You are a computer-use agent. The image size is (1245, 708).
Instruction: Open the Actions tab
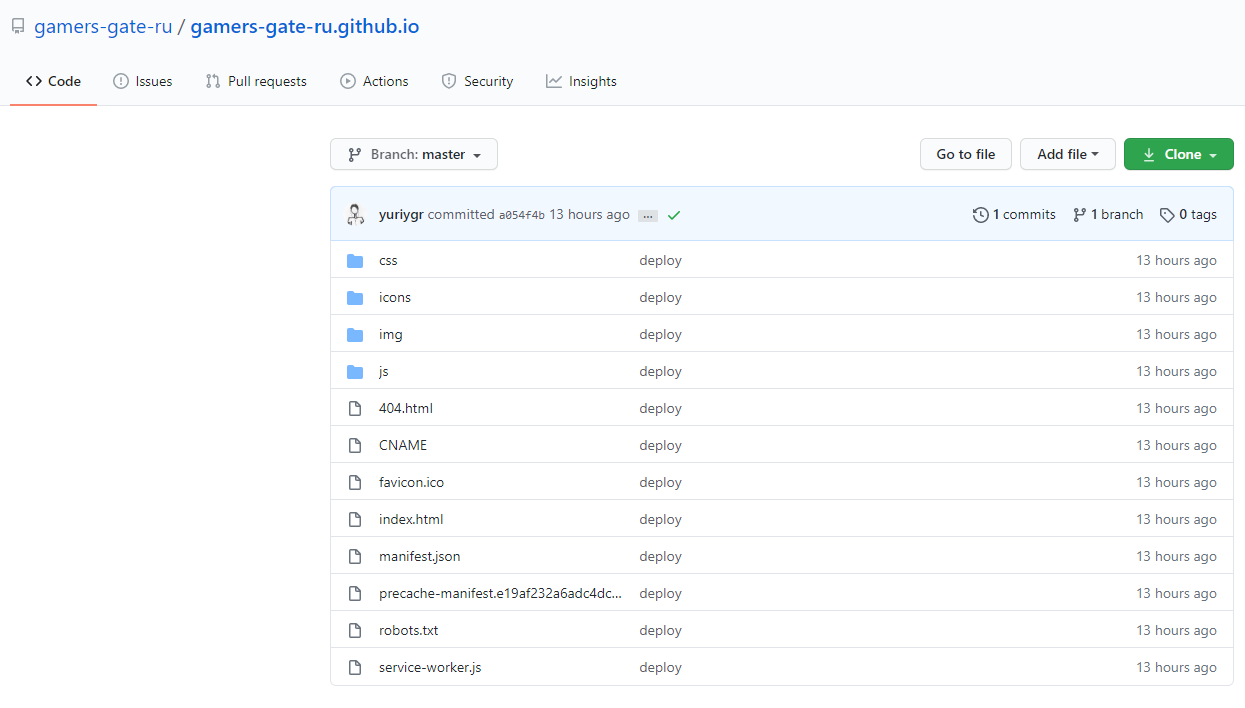click(374, 82)
